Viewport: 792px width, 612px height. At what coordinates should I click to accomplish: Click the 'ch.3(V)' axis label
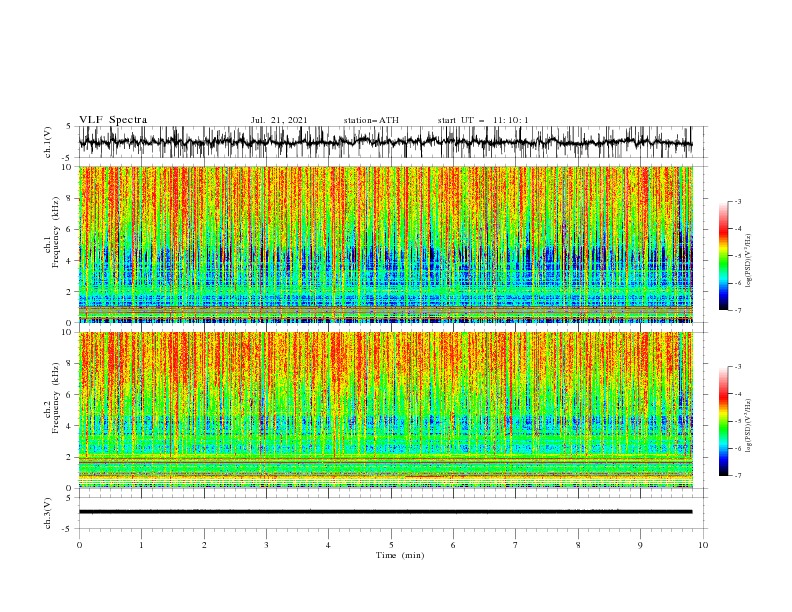click(48, 513)
